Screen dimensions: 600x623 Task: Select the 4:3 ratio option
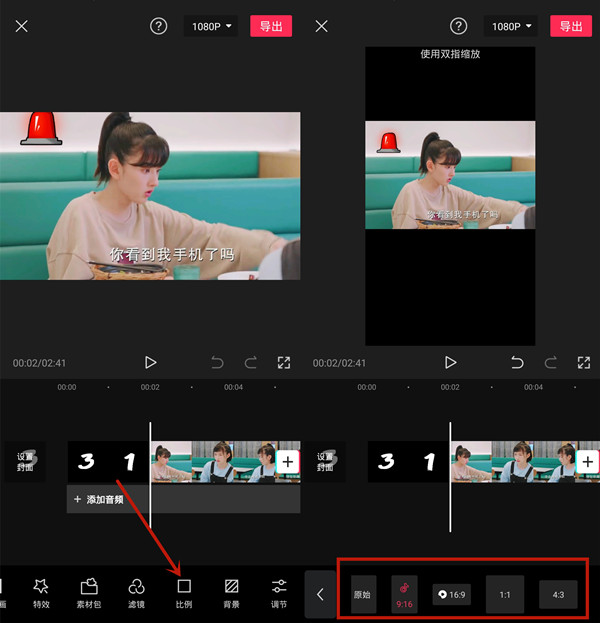point(558,594)
